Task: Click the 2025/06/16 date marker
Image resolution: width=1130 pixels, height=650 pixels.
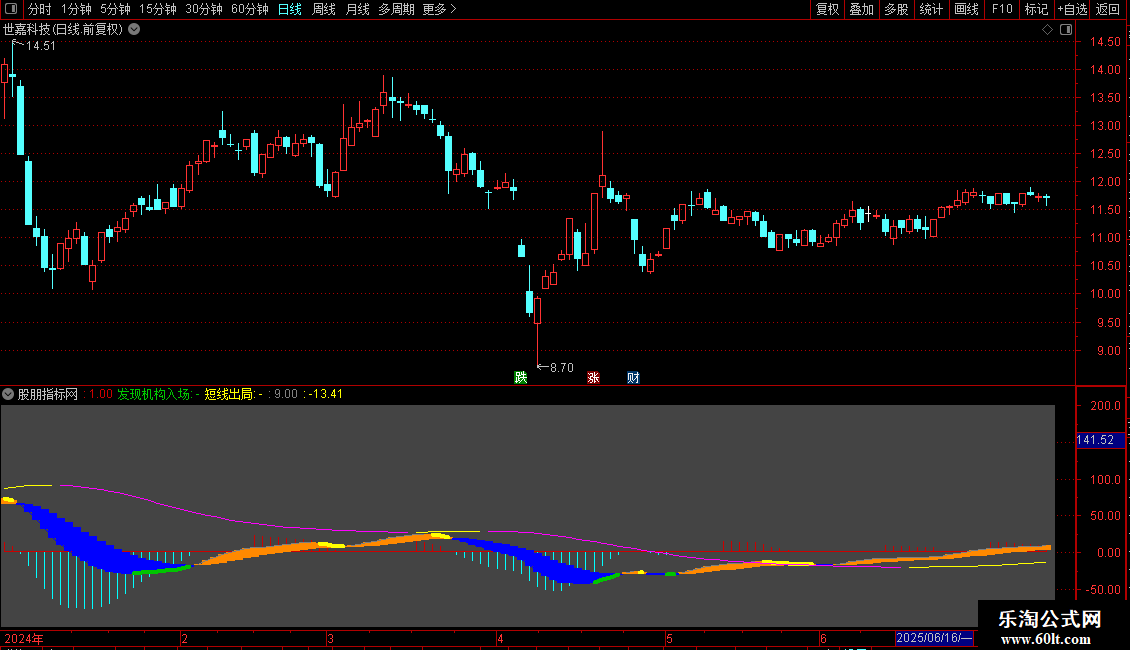Action: 935,638
